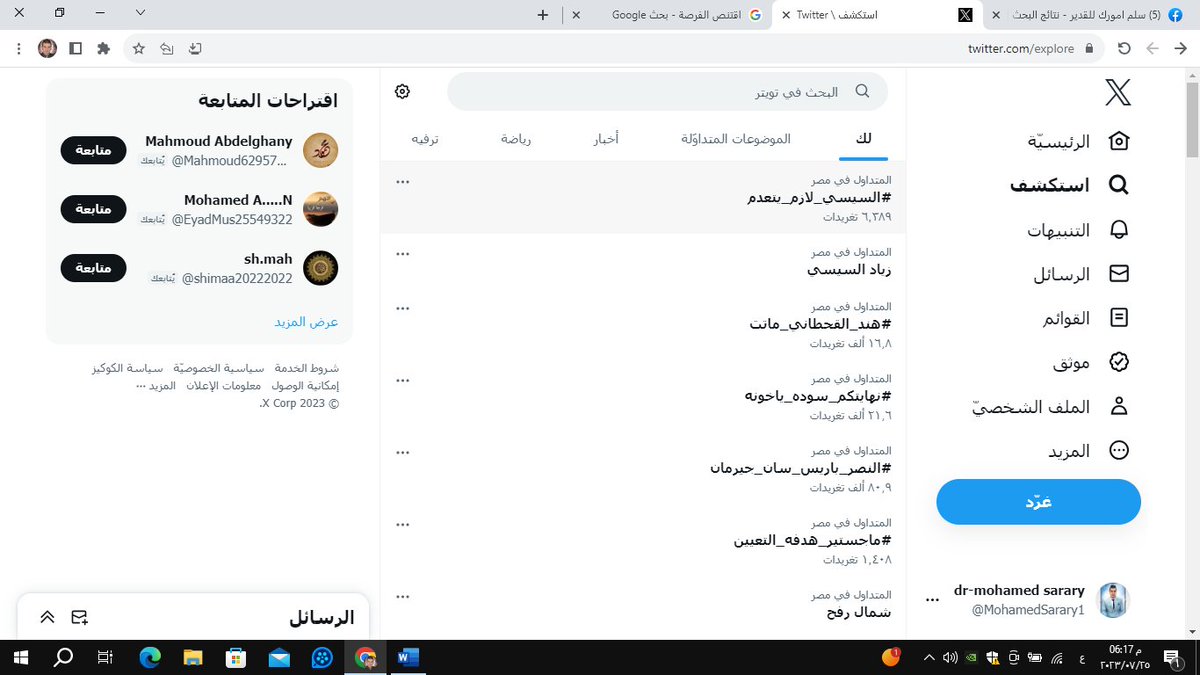Open more options for #السيسي_لازم_يتعدم trend
Image resolution: width=1200 pixels, height=675 pixels.
coord(403,182)
